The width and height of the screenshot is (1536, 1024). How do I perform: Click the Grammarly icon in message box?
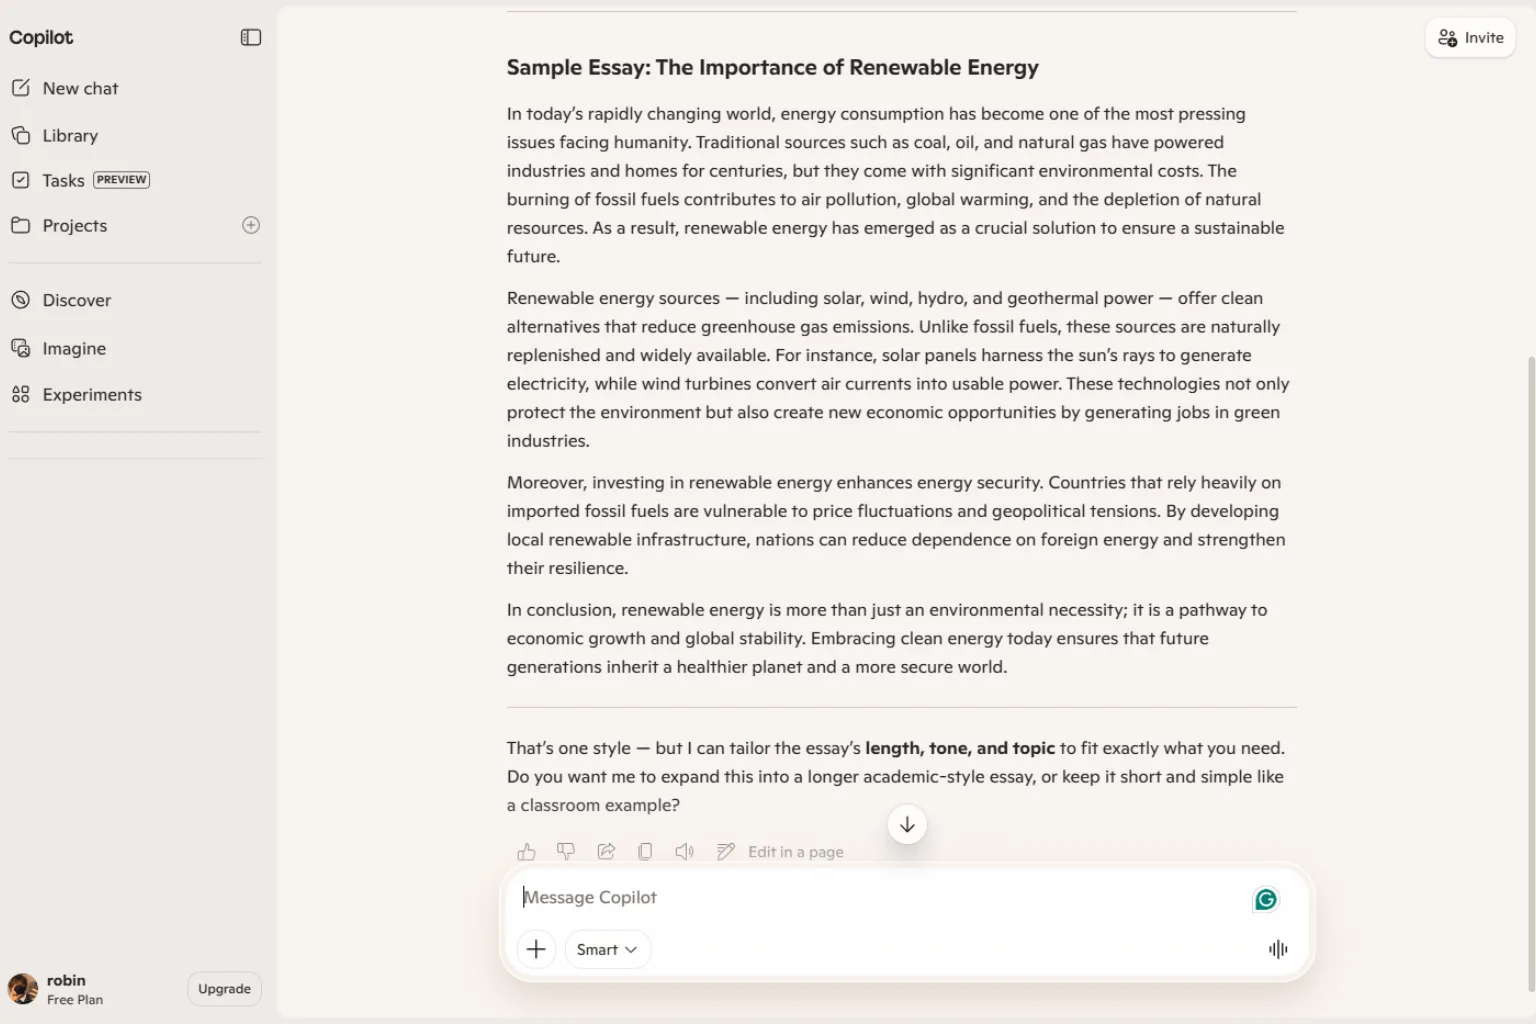[x=1266, y=900]
